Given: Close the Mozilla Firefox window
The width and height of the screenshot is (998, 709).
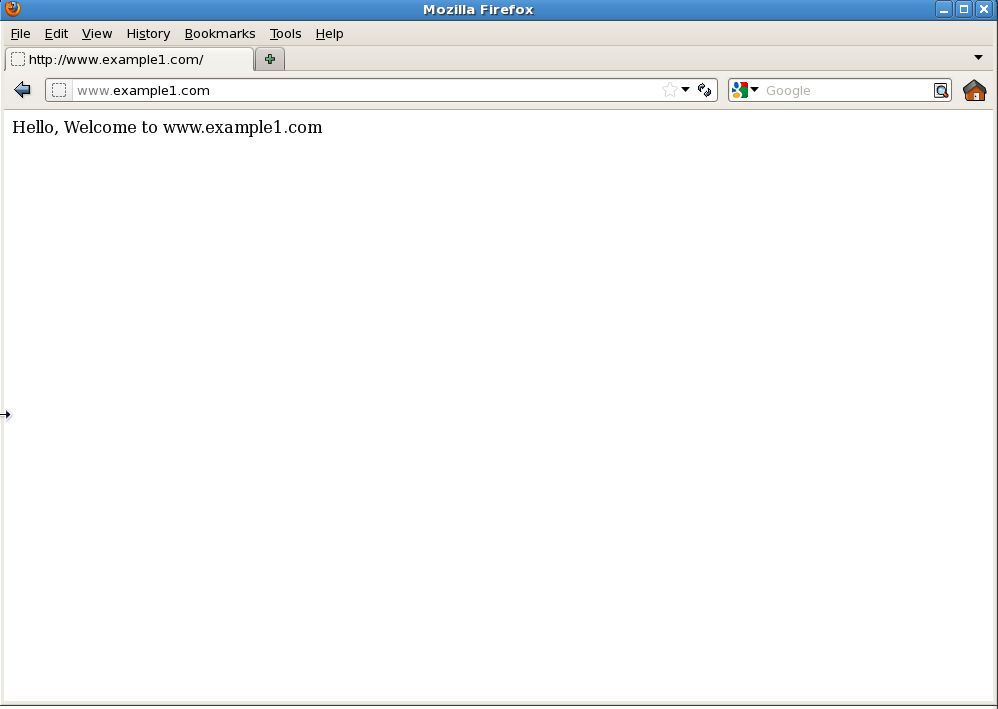Looking at the screenshot, I should point(984,9).
